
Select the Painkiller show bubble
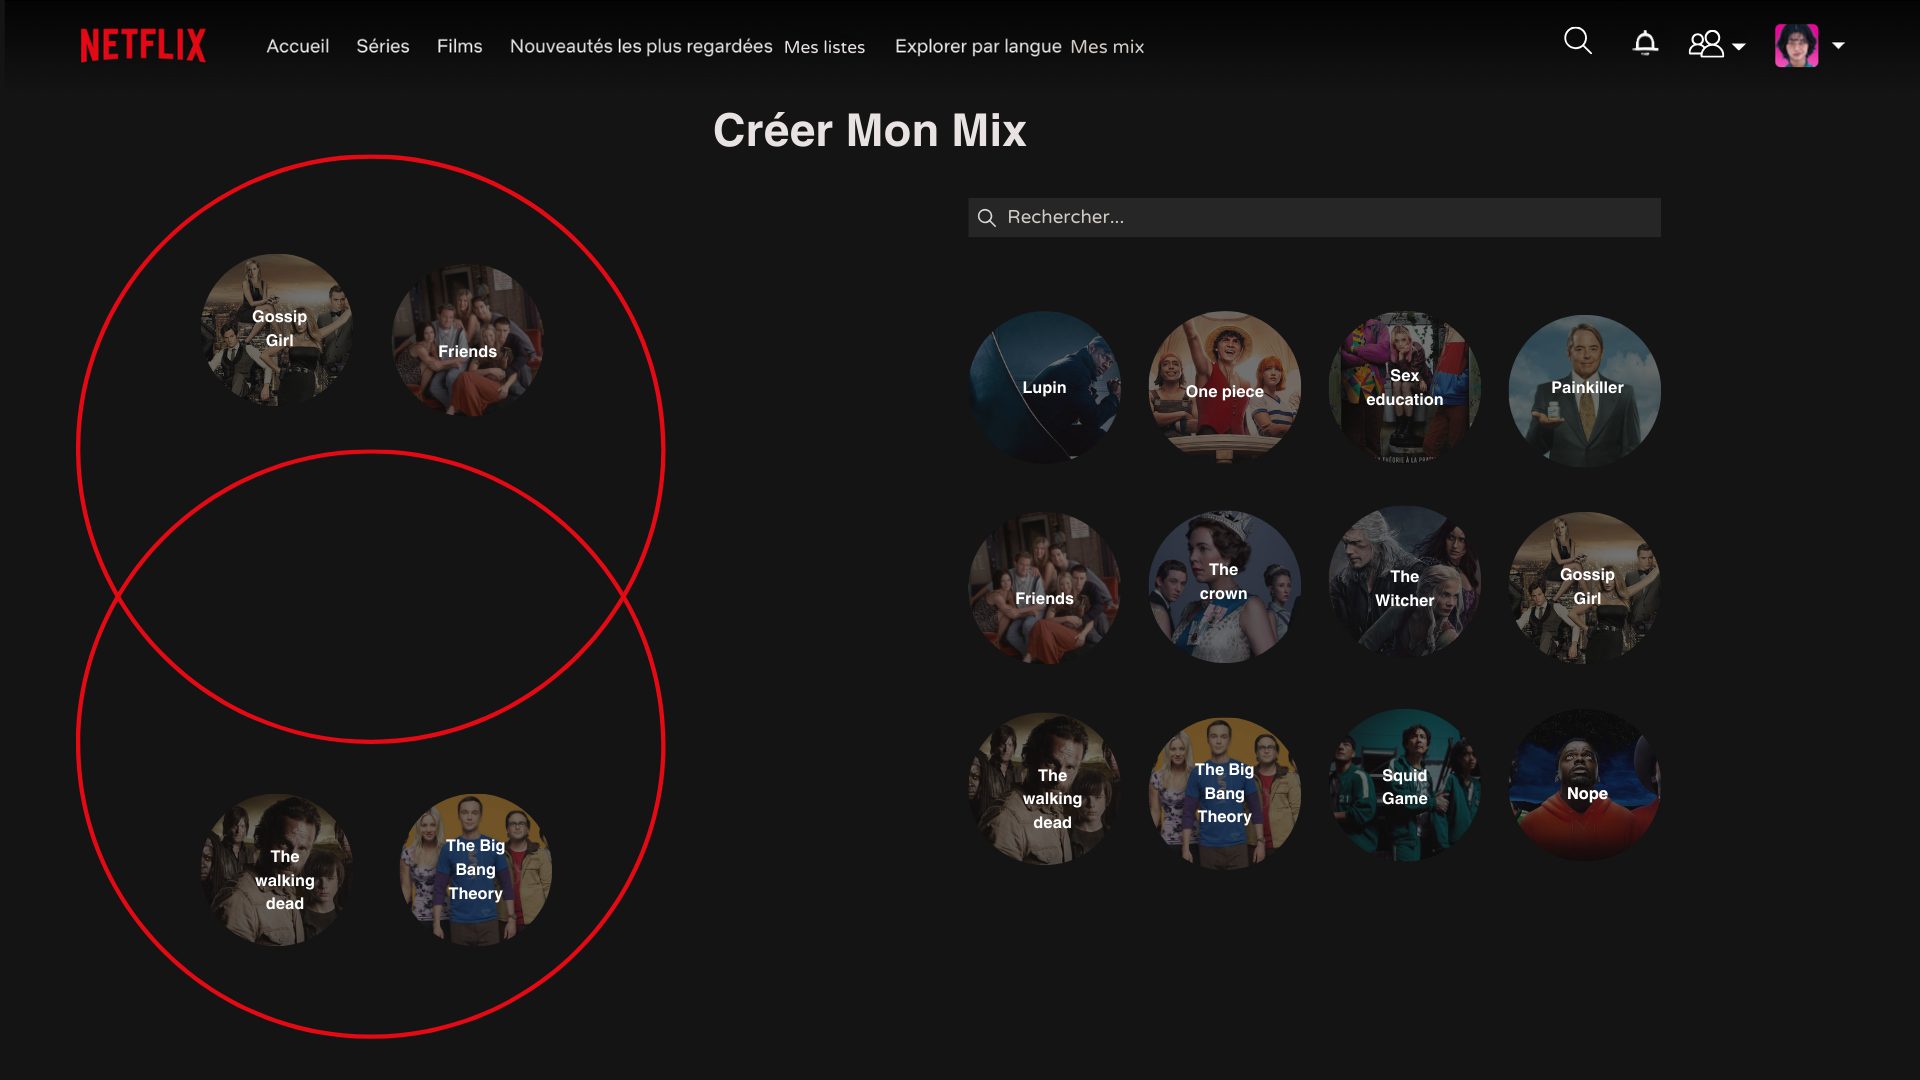coord(1585,390)
